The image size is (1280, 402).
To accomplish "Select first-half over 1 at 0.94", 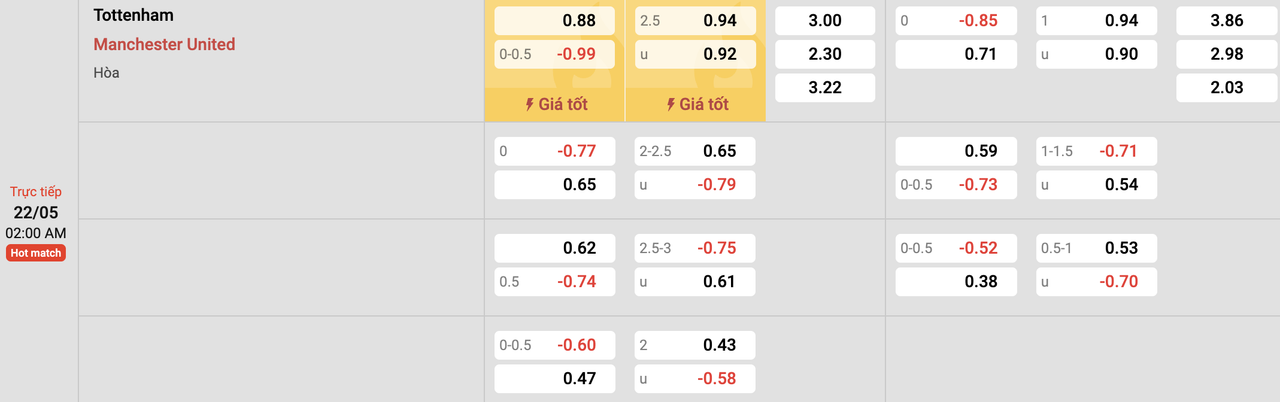I will [x=1096, y=20].
